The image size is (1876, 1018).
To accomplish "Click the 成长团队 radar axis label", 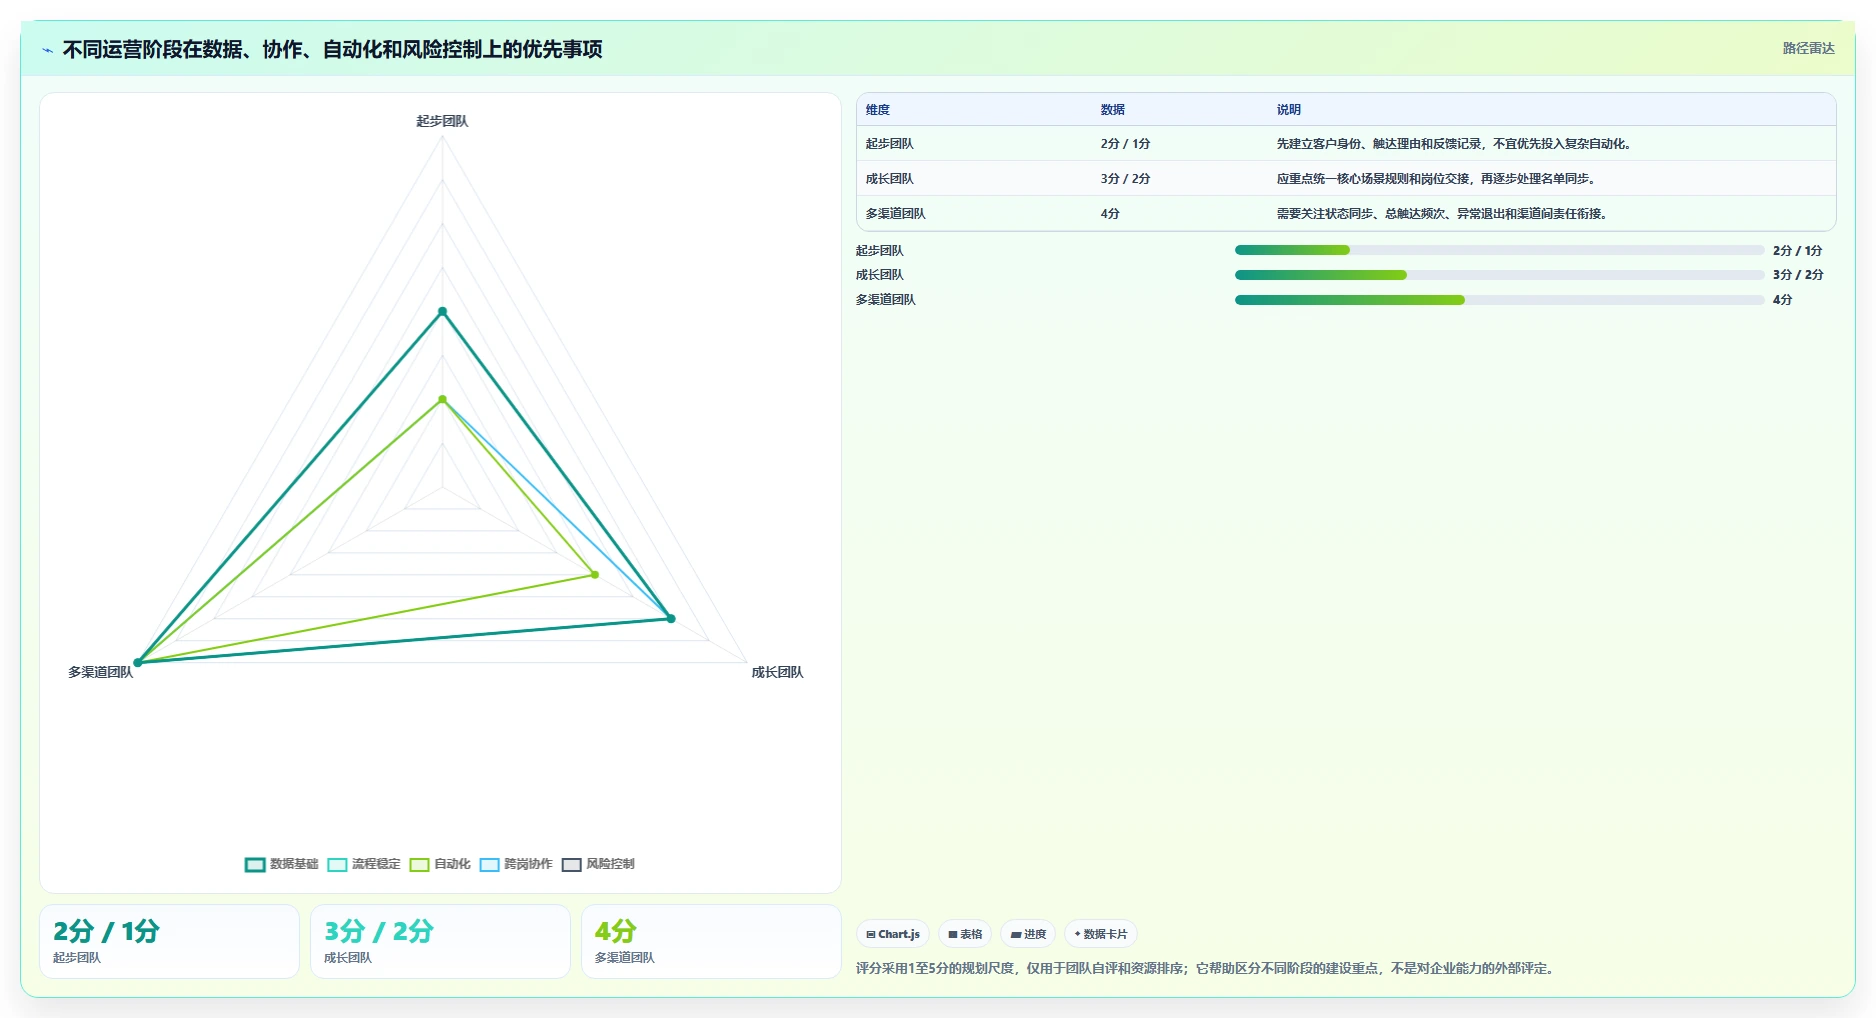I will click(x=777, y=672).
